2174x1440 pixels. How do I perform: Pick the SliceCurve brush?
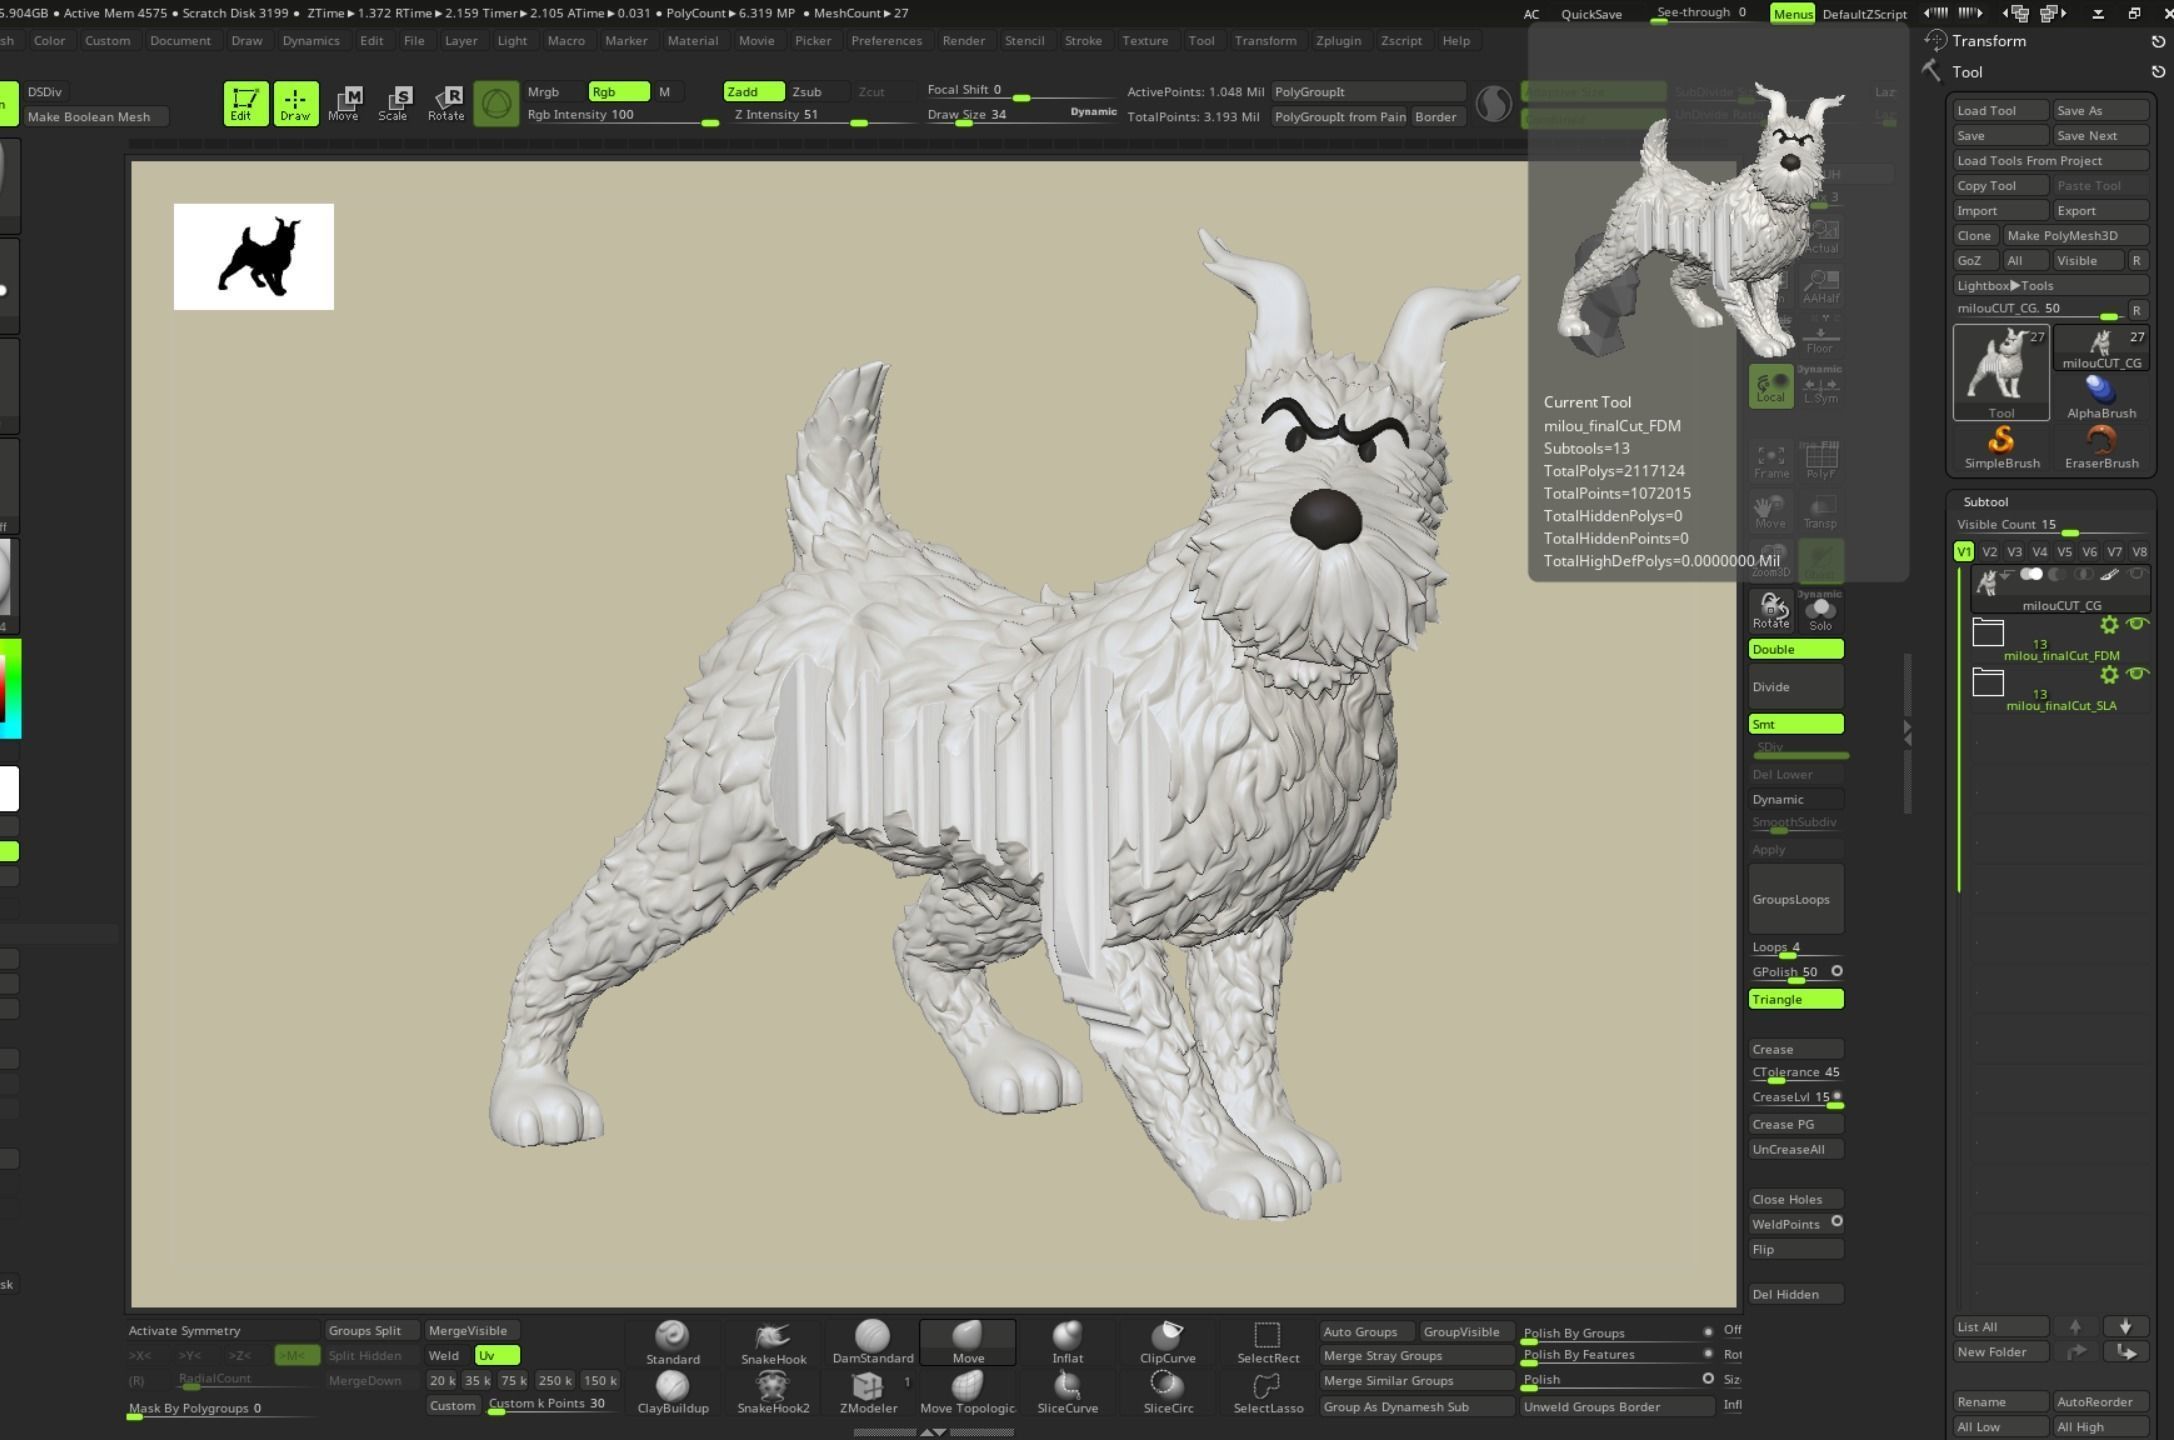point(1067,1392)
